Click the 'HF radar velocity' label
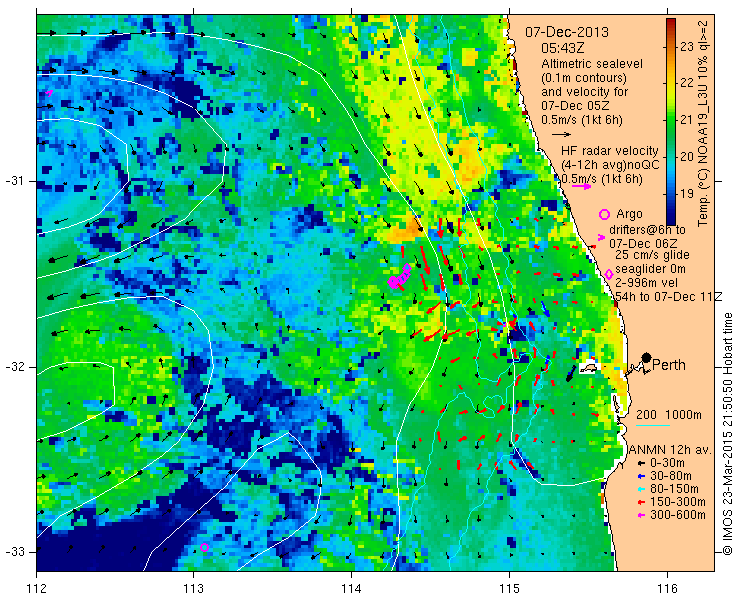Screen dimensions: 740x600 click(x=609, y=151)
